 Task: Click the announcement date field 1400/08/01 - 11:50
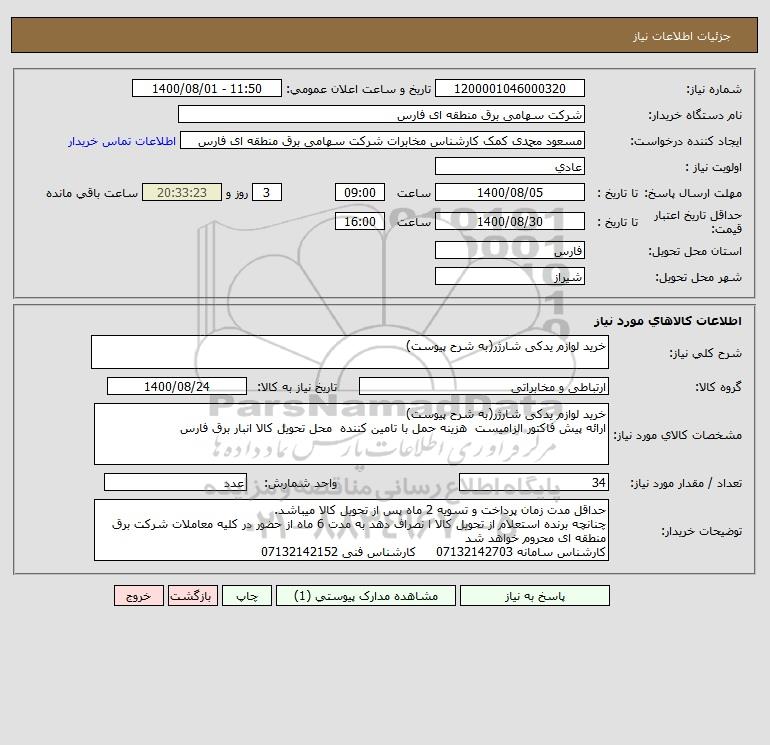pos(207,88)
